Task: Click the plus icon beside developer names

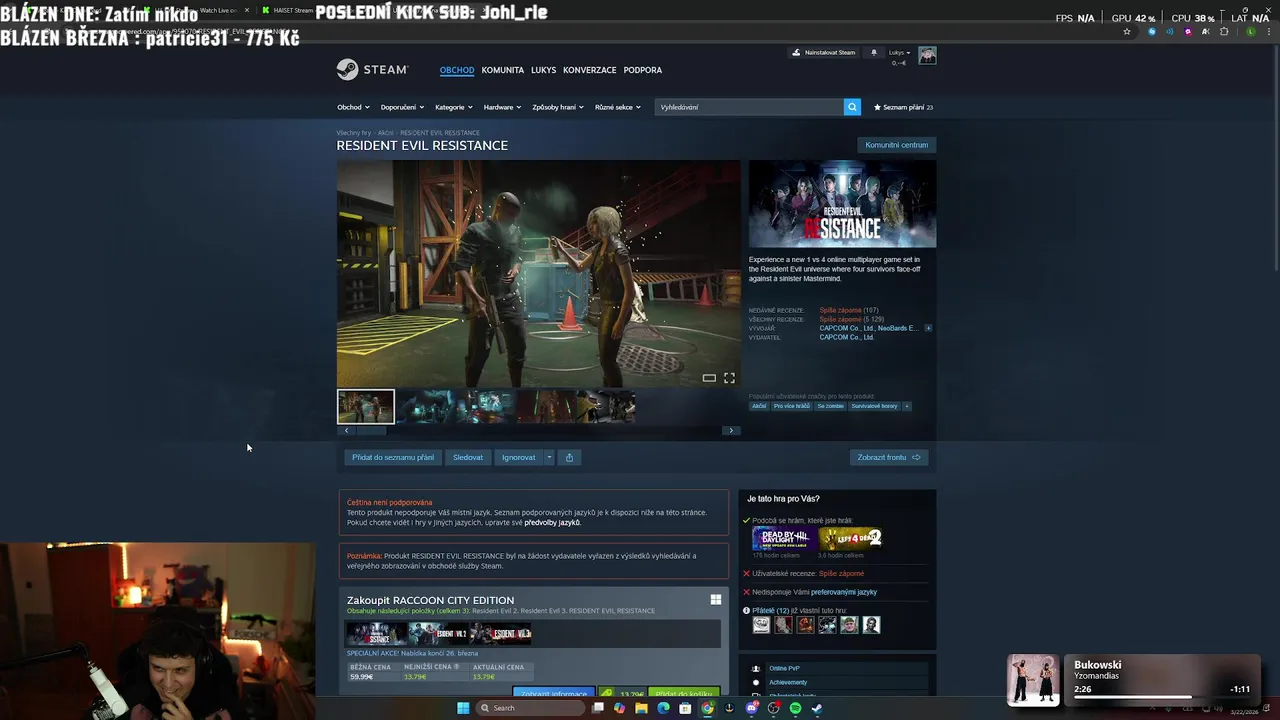Action: click(928, 328)
